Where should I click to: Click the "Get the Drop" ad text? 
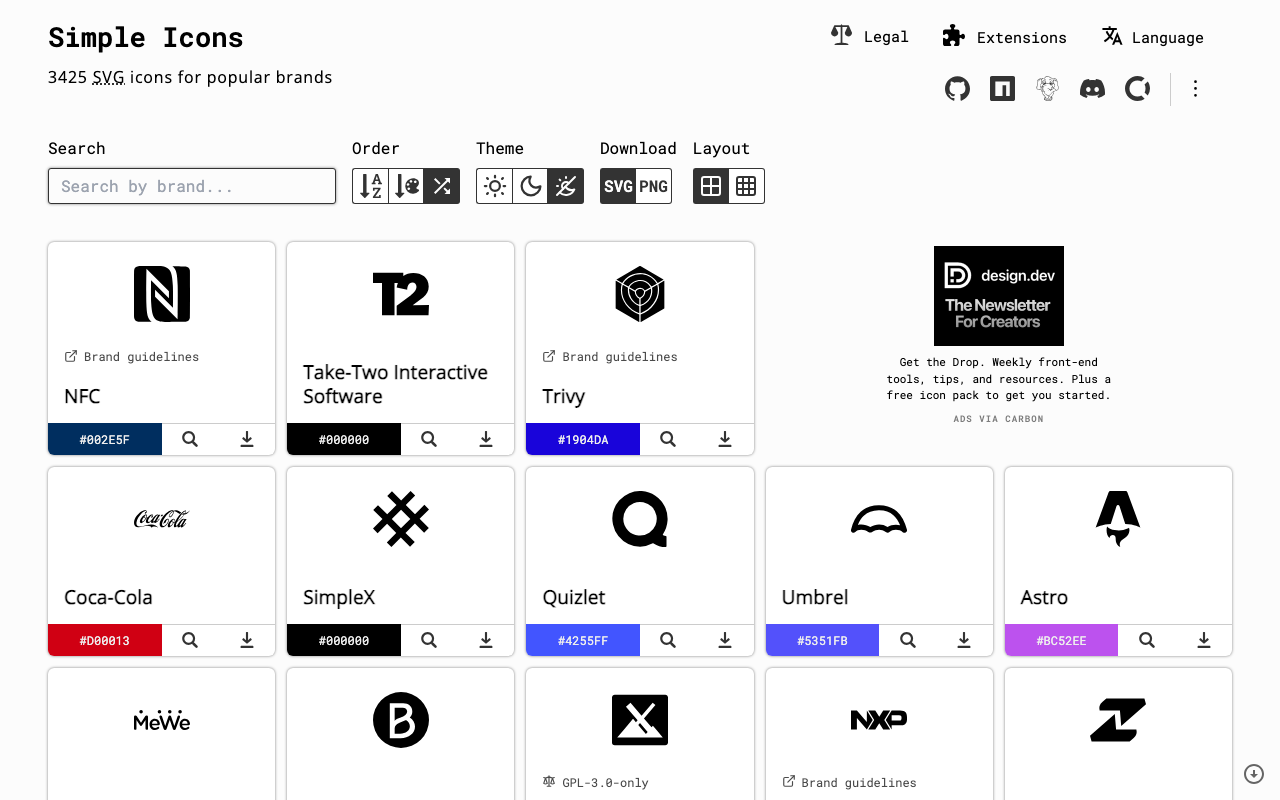(x=999, y=379)
